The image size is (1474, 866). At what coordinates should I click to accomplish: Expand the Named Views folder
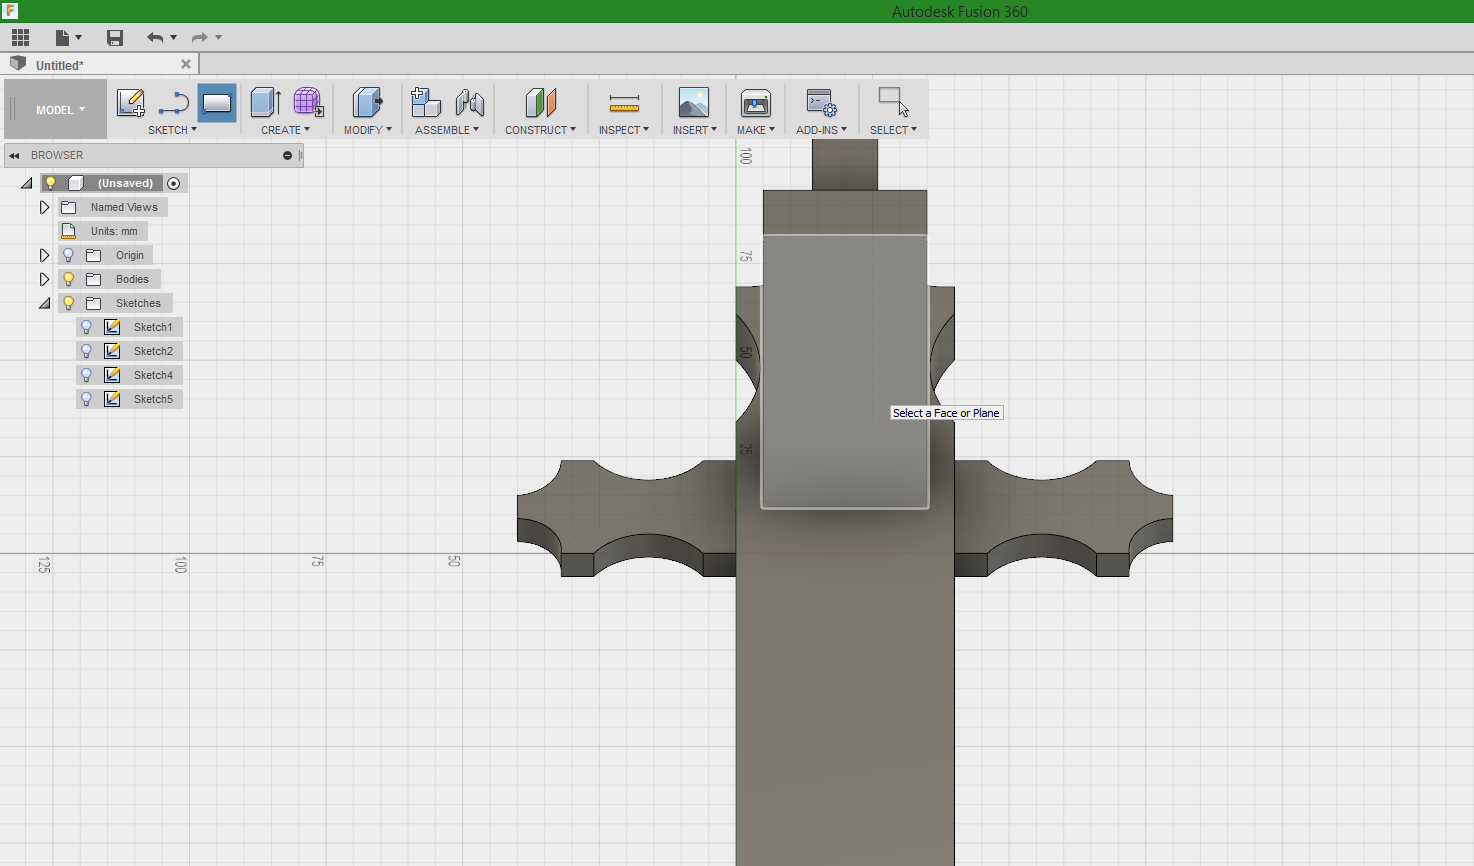click(x=44, y=207)
